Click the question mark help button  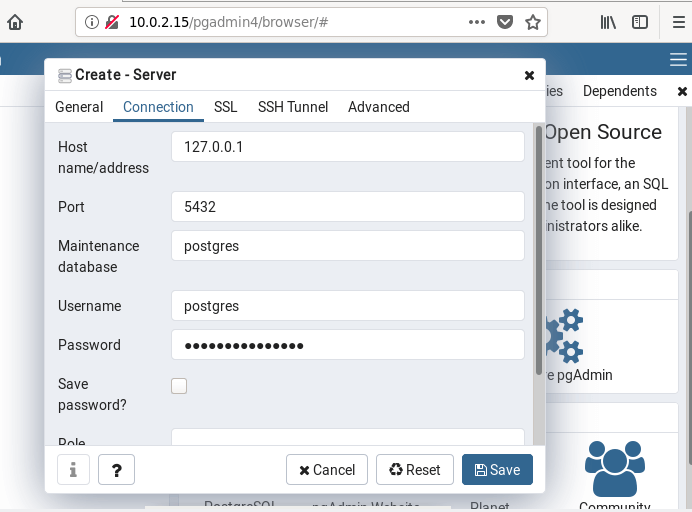116,470
